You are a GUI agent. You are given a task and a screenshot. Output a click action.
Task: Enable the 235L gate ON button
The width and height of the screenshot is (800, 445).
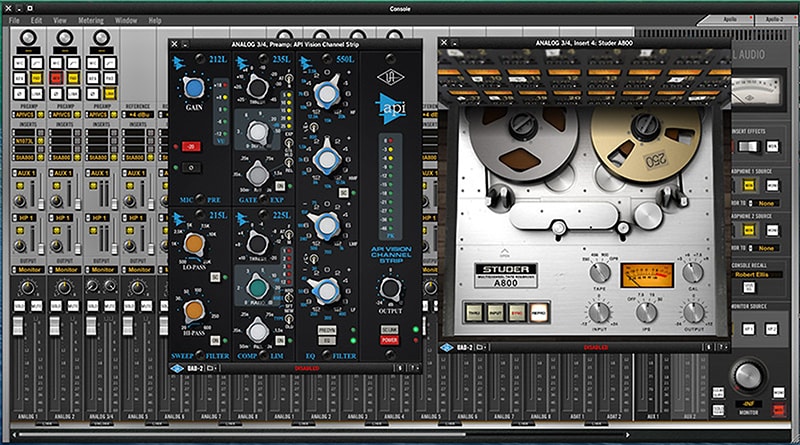(x=280, y=186)
